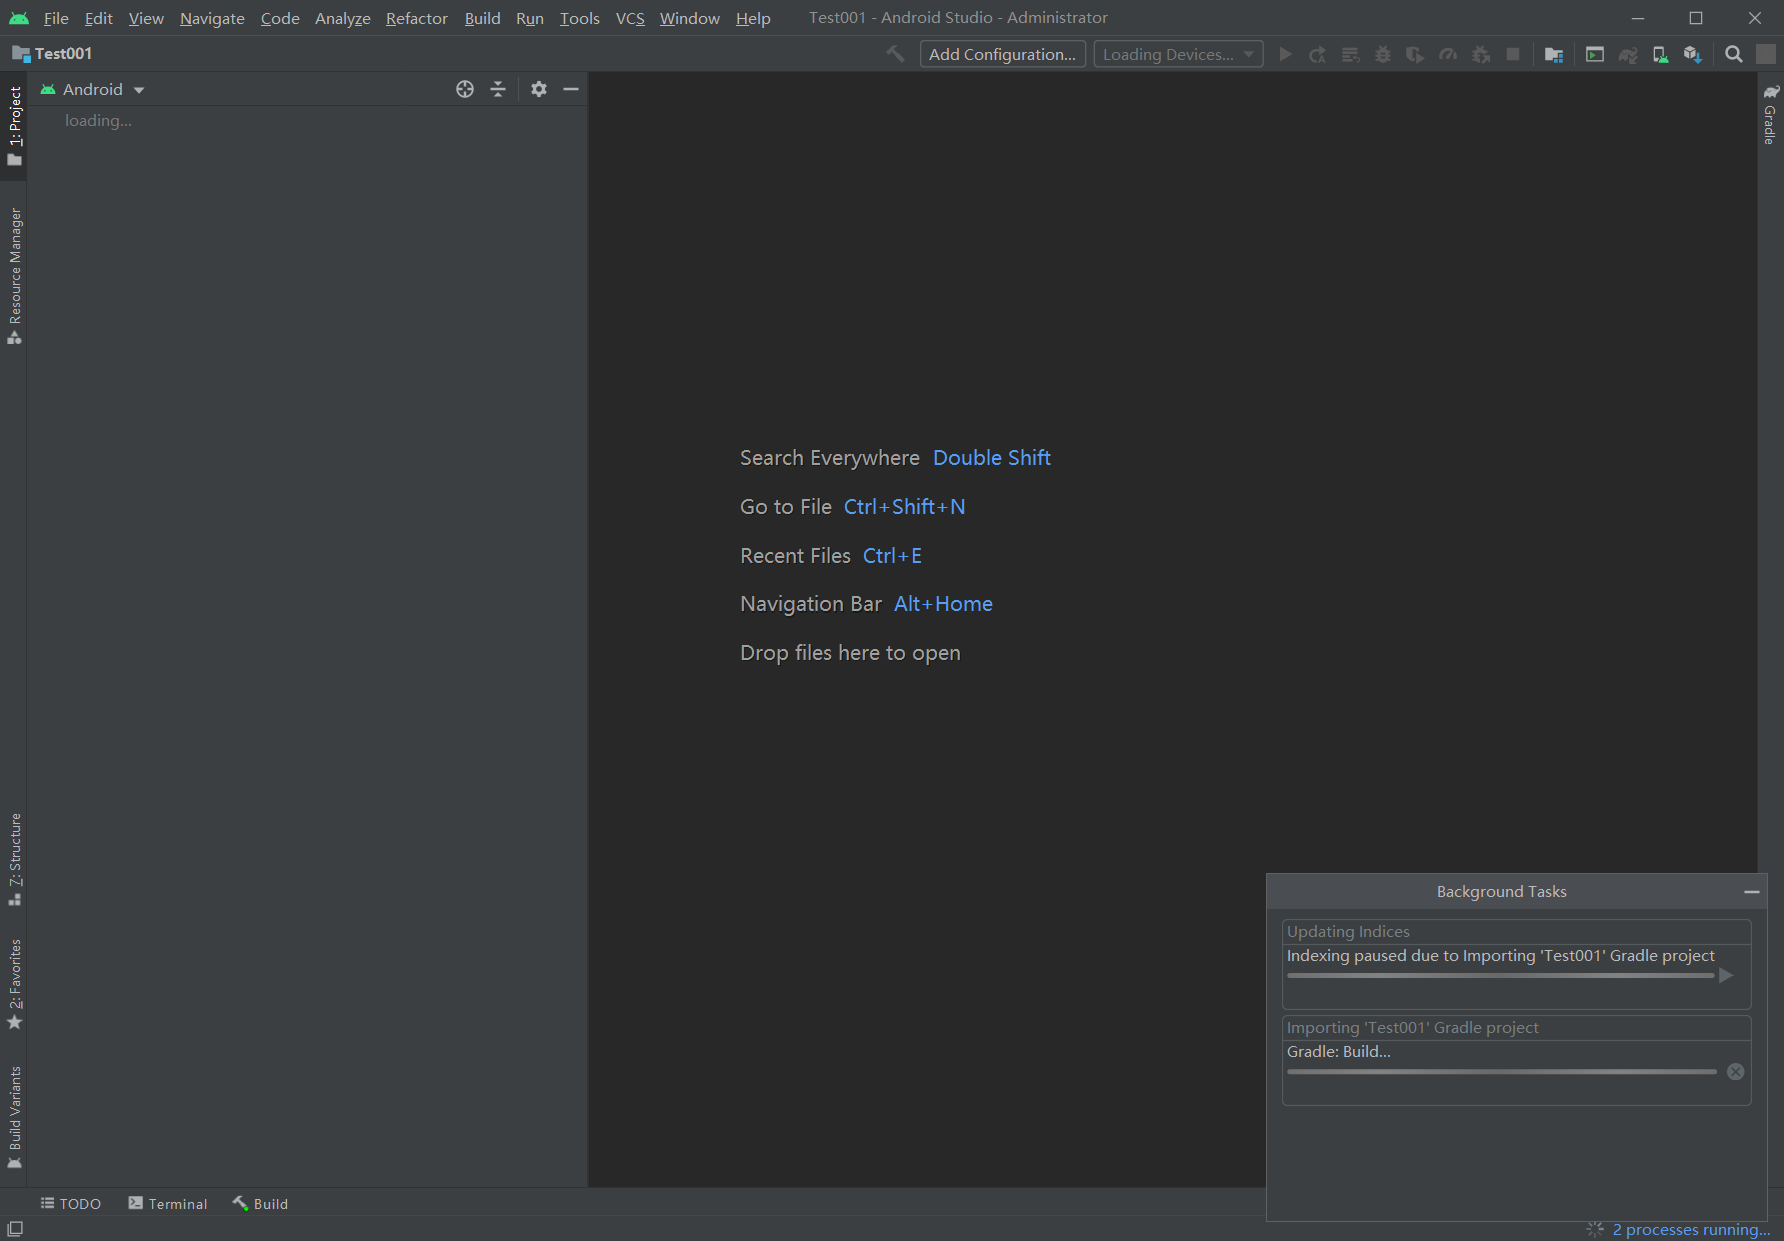This screenshot has height=1241, width=1784.
Task: Hide the Project panel with minus icon
Action: [571, 89]
